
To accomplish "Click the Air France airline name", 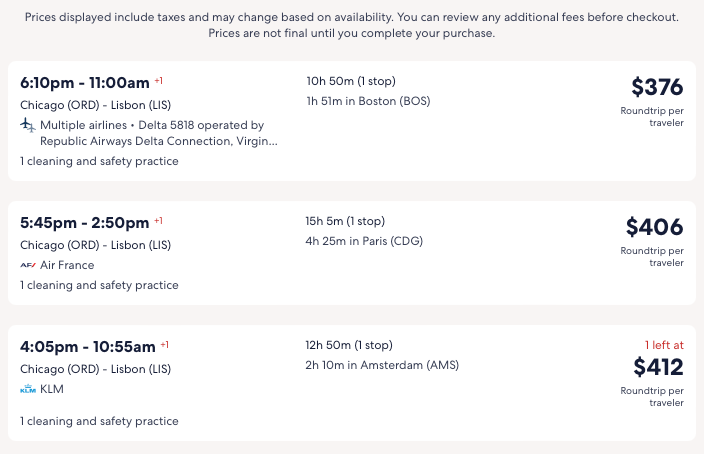I will pyautogui.click(x=67, y=265).
